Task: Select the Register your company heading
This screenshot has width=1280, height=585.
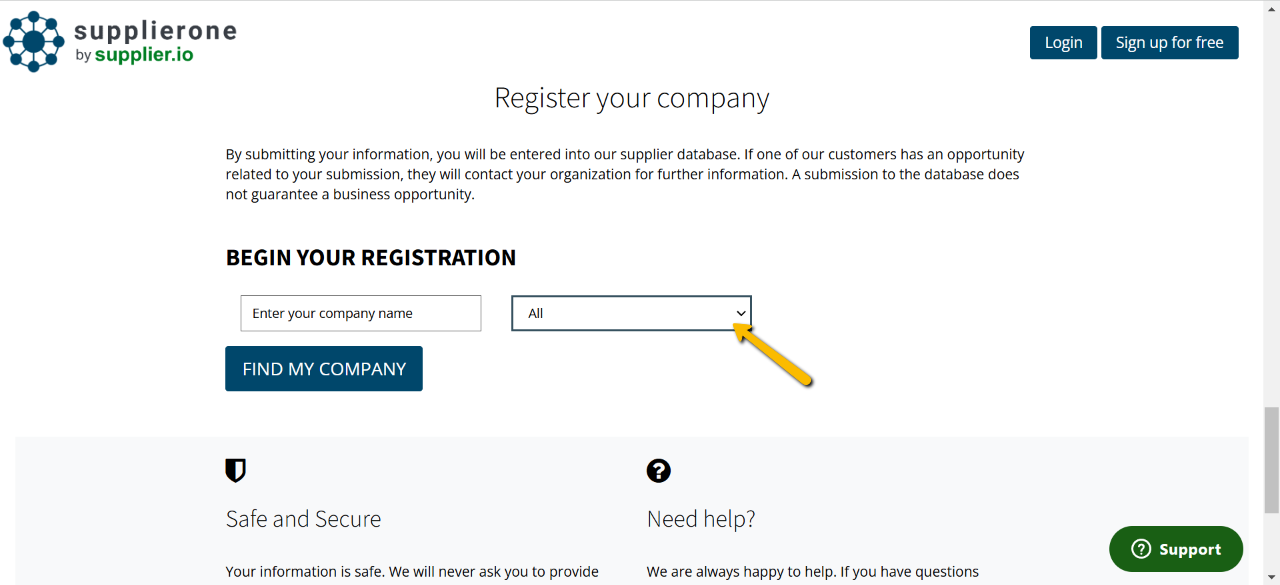Action: pos(631,98)
